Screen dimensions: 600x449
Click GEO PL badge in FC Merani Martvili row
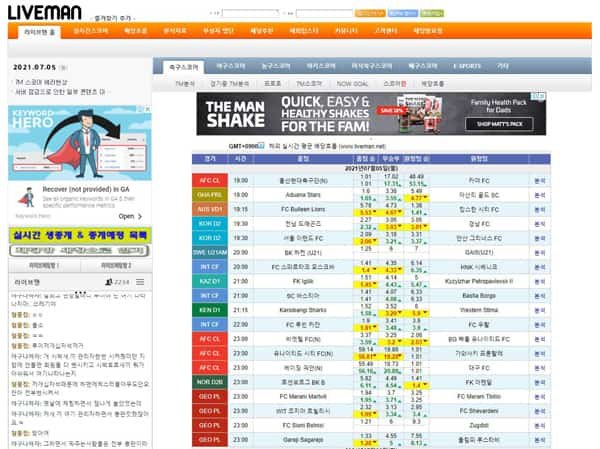210,397
